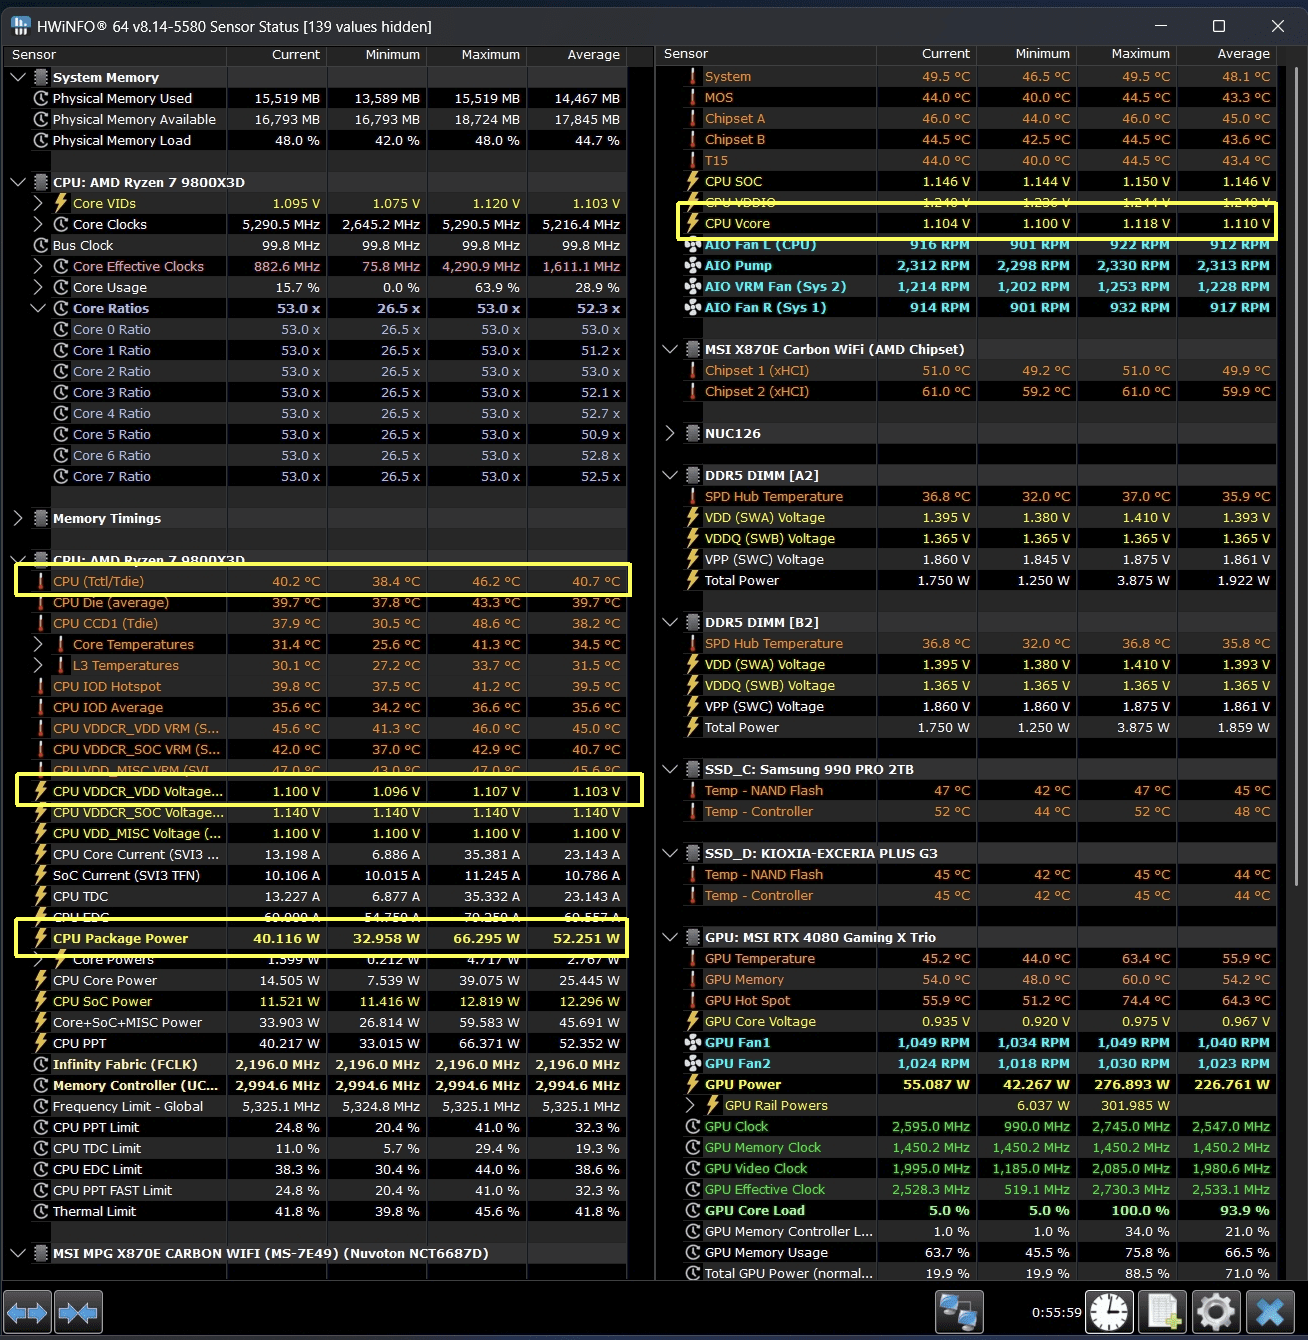Image resolution: width=1308 pixels, height=1340 pixels.
Task: Click the chip icon beside NUC126
Action: tap(692, 433)
